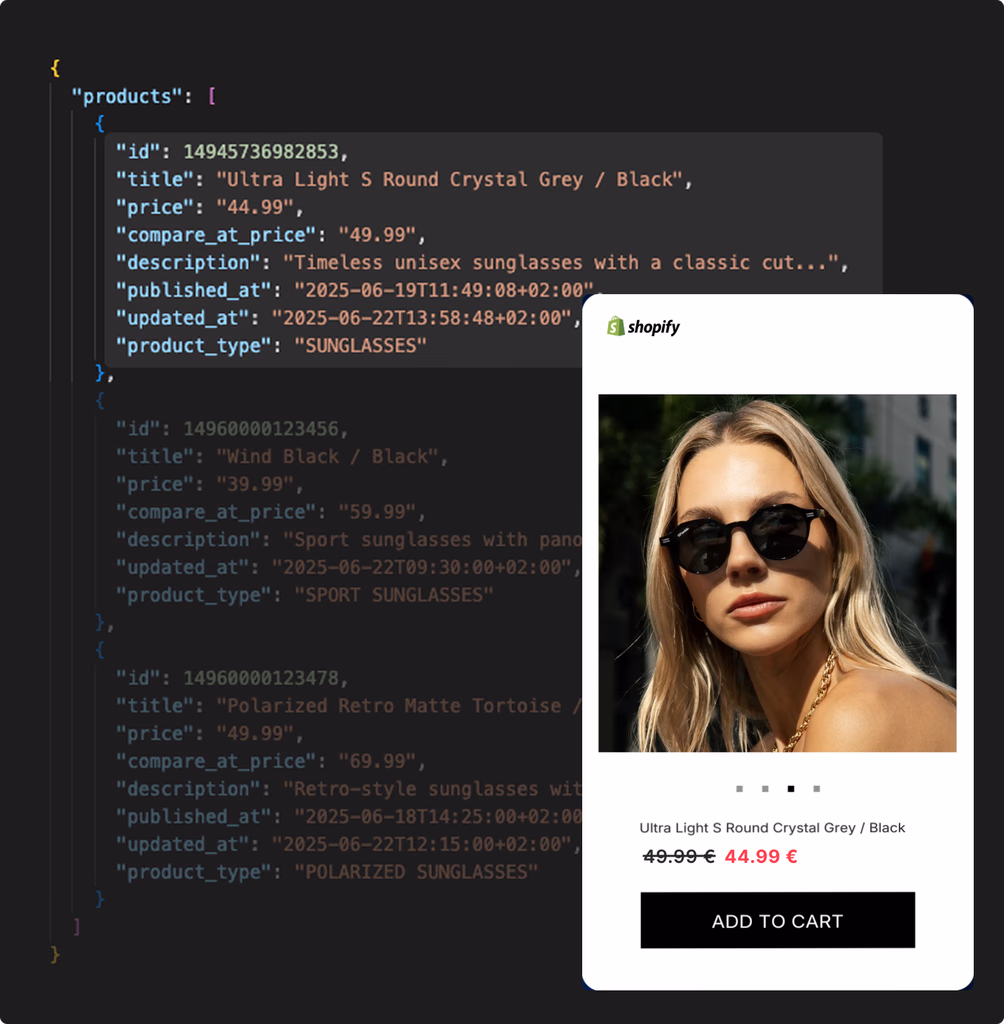Select the second image carousel dot
Screen dimensions: 1004x1024
[x=765, y=789]
